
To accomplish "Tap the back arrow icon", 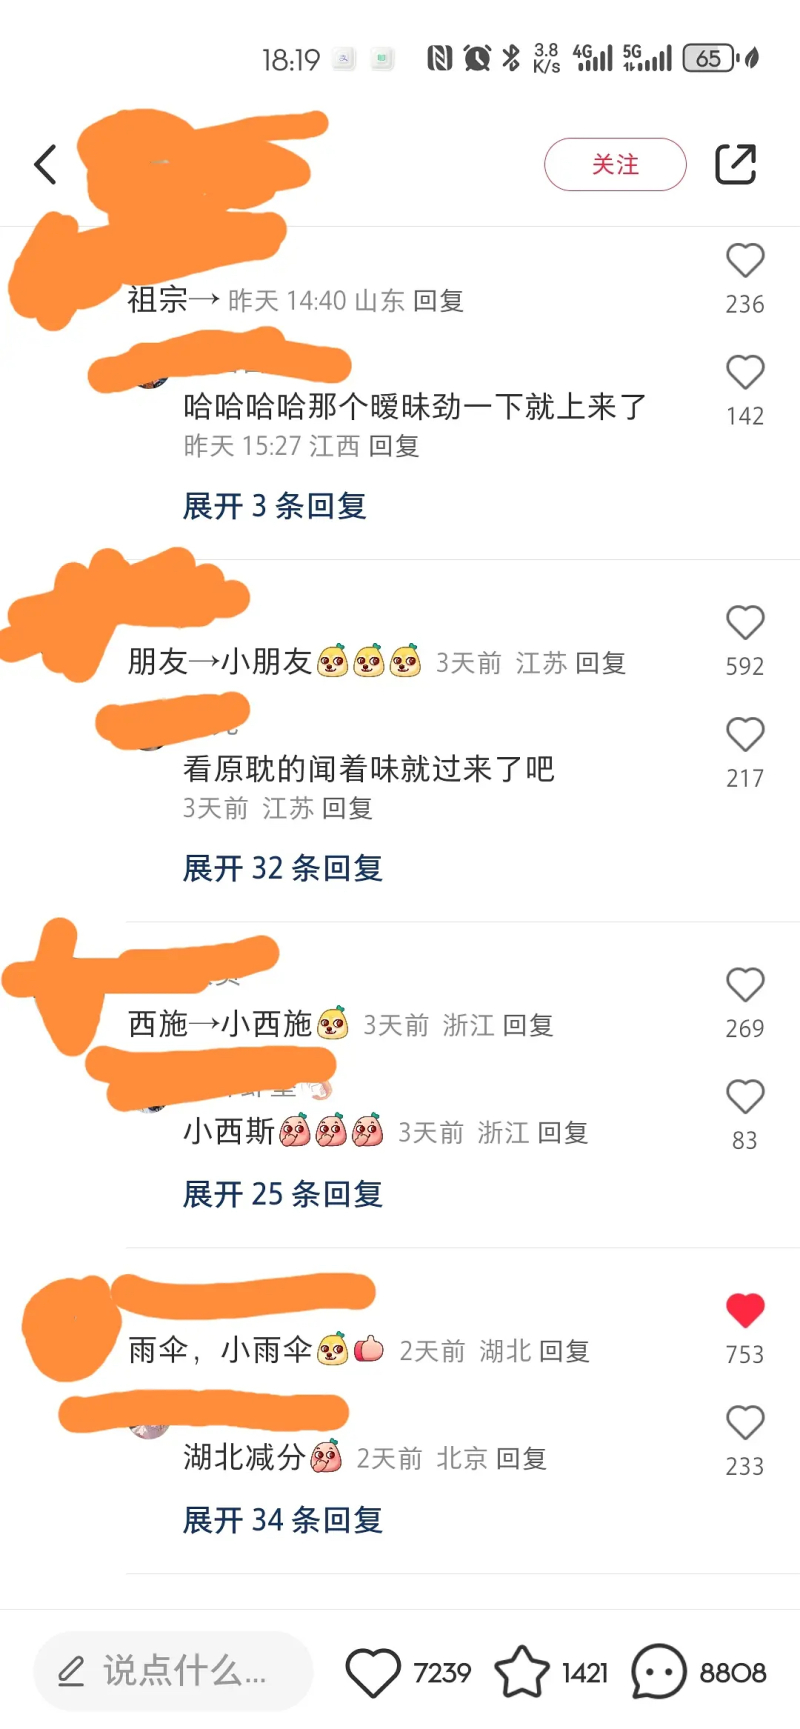I will [45, 165].
